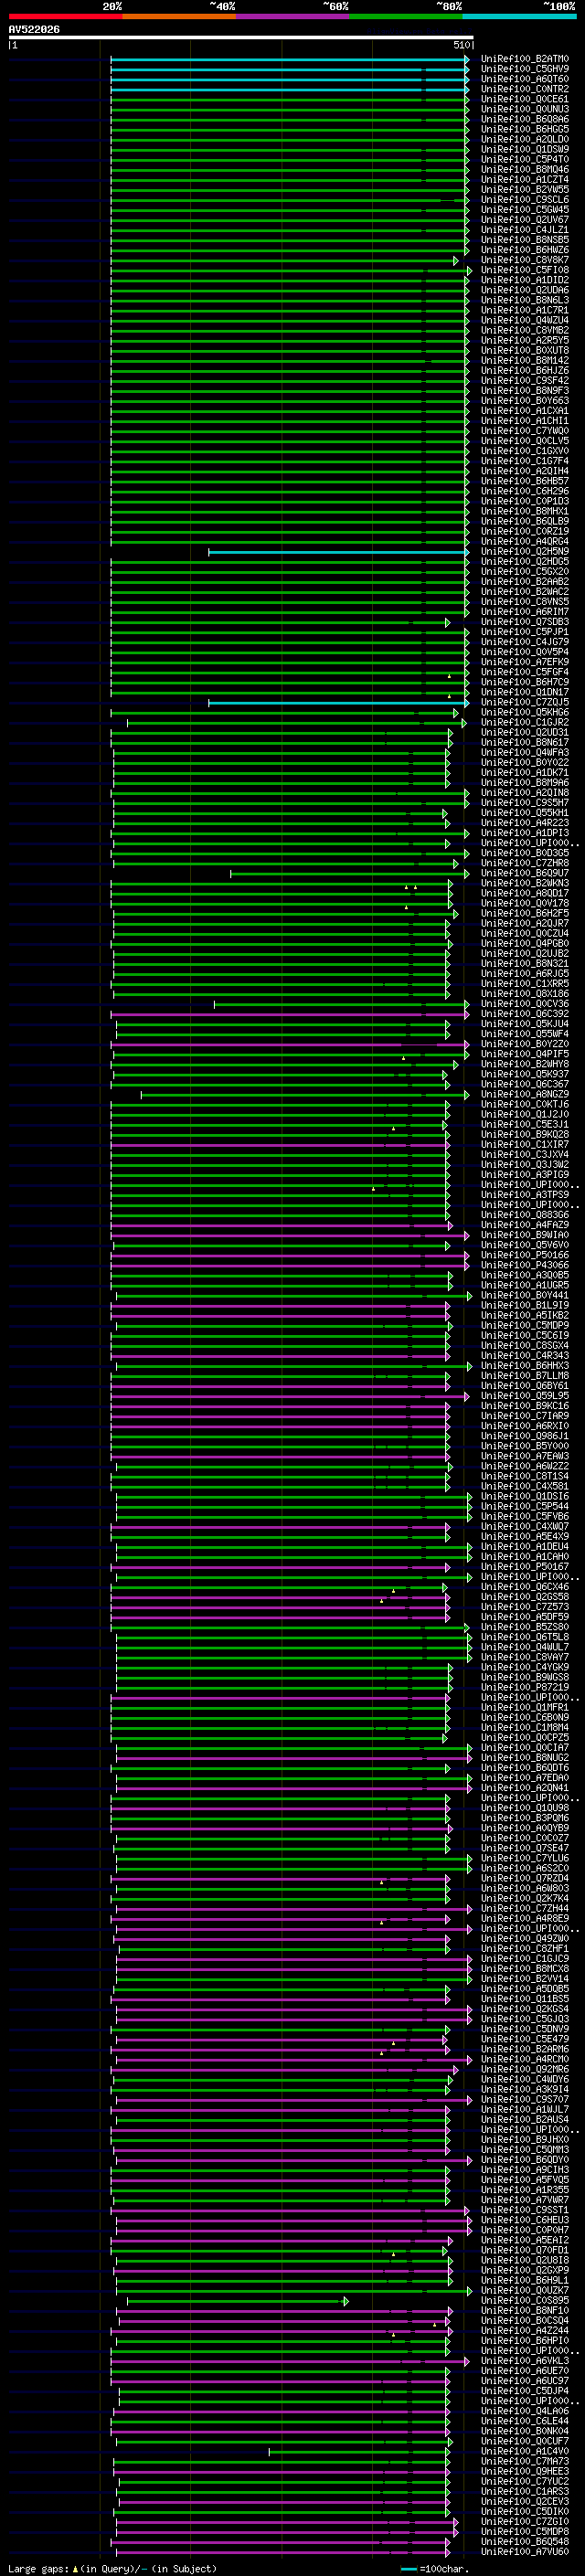Open the UniRef100_A8NGZ9 entry
The image size is (585, 2576).
525,1095
